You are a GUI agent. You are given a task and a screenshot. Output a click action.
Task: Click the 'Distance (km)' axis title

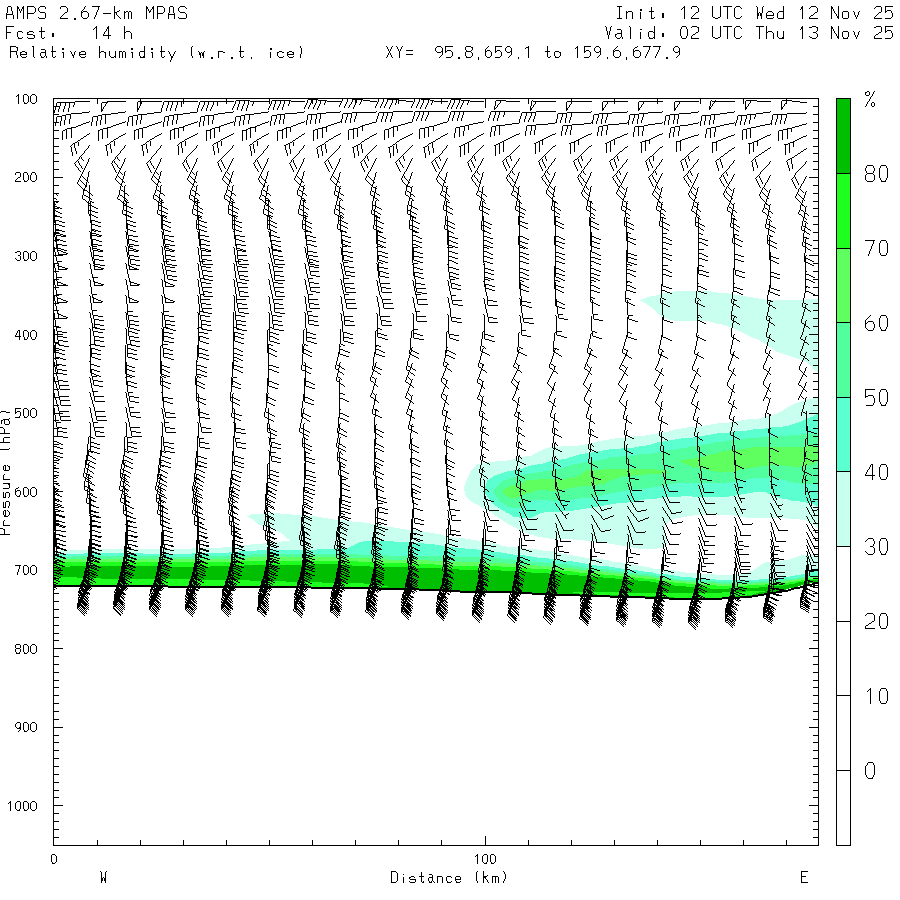click(x=449, y=878)
